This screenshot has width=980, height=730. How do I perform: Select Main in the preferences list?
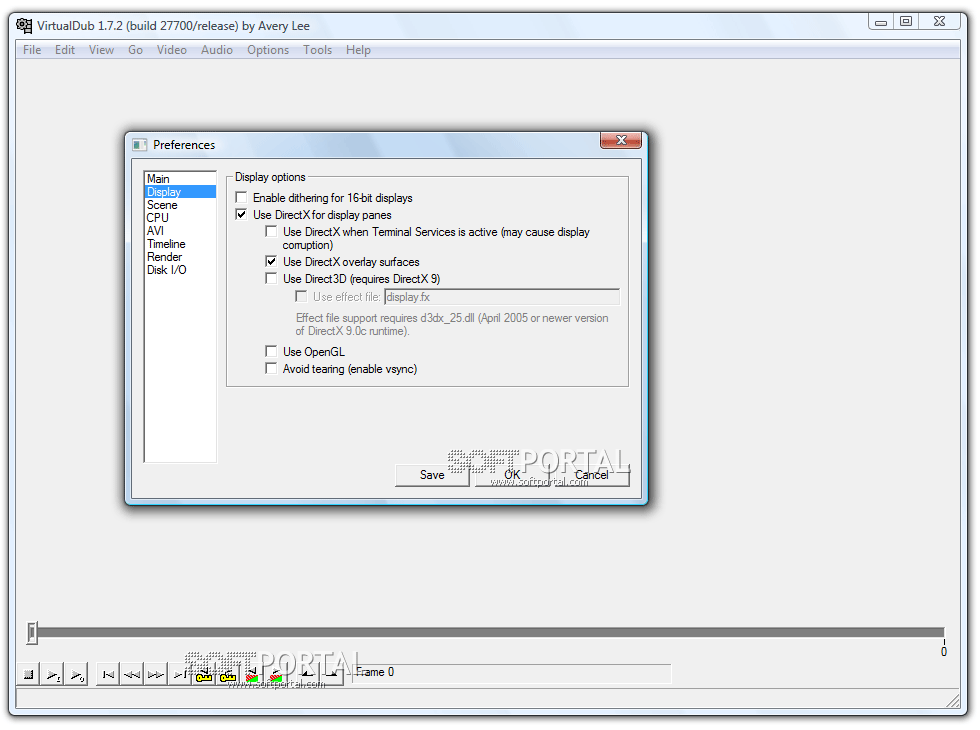180,179
